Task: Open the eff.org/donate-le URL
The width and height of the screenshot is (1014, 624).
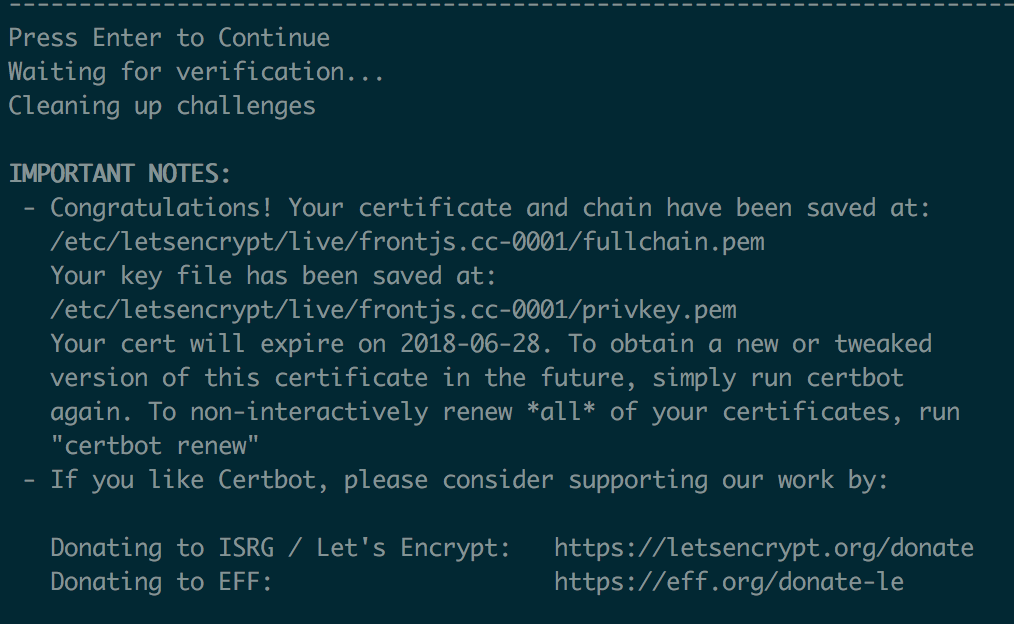Action: point(728,582)
